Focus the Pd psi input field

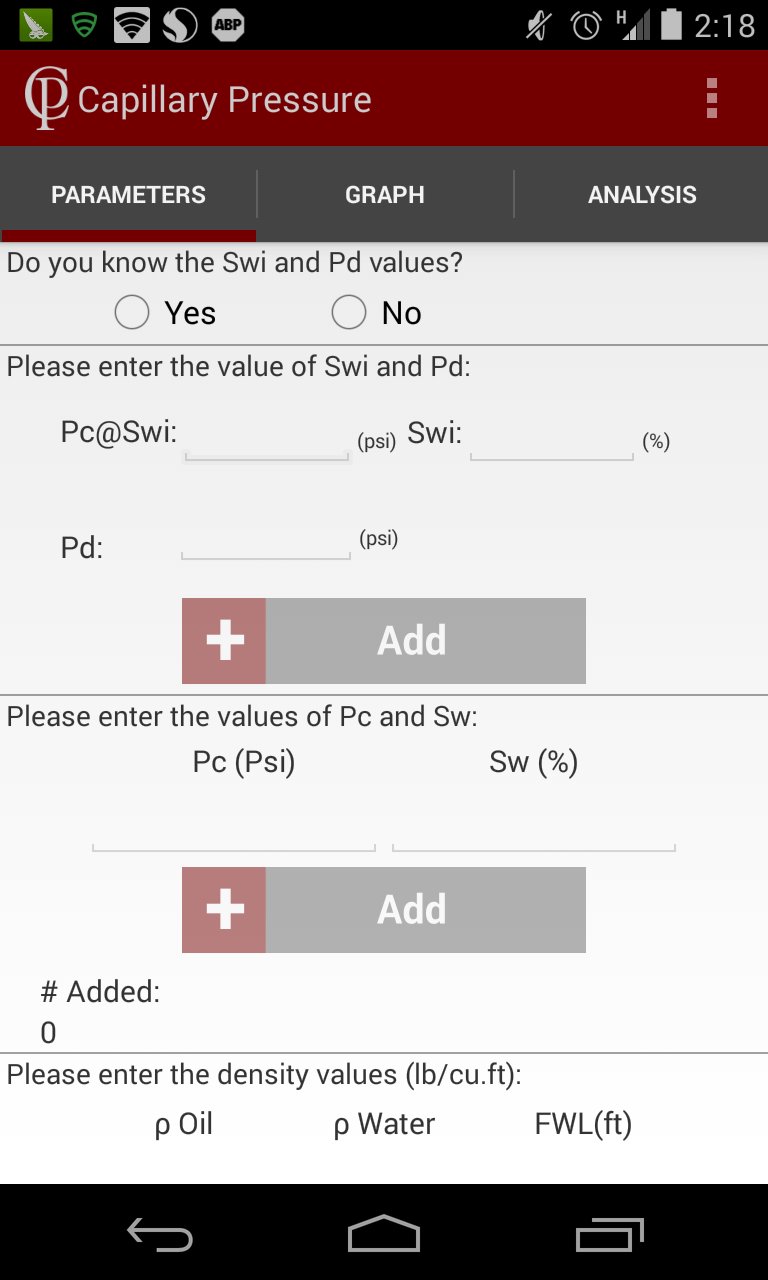click(266, 540)
